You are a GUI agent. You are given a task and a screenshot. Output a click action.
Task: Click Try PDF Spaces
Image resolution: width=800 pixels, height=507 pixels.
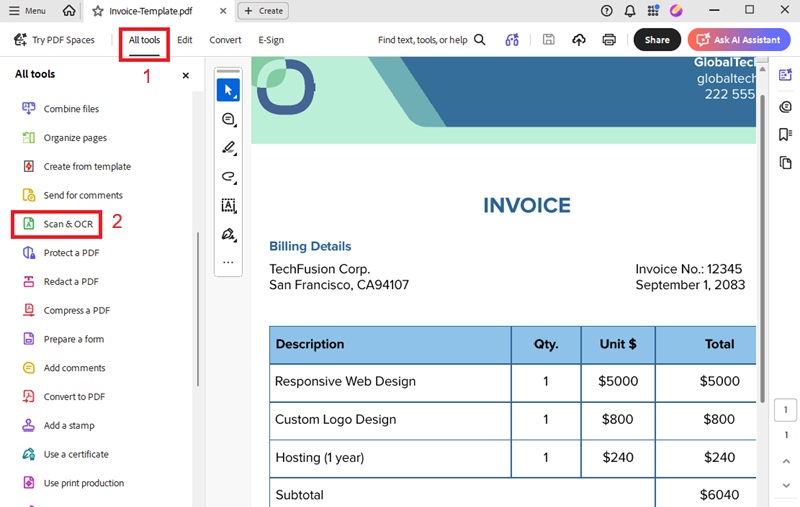coord(54,40)
